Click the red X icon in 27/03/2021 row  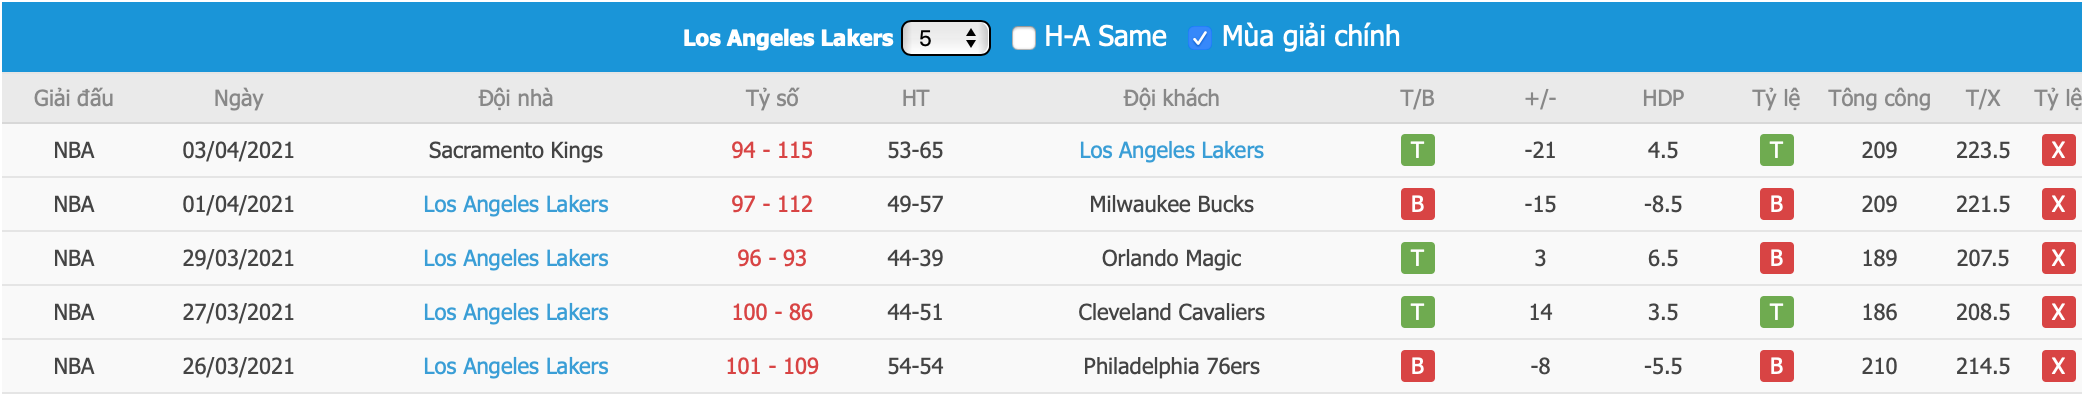click(x=2057, y=312)
